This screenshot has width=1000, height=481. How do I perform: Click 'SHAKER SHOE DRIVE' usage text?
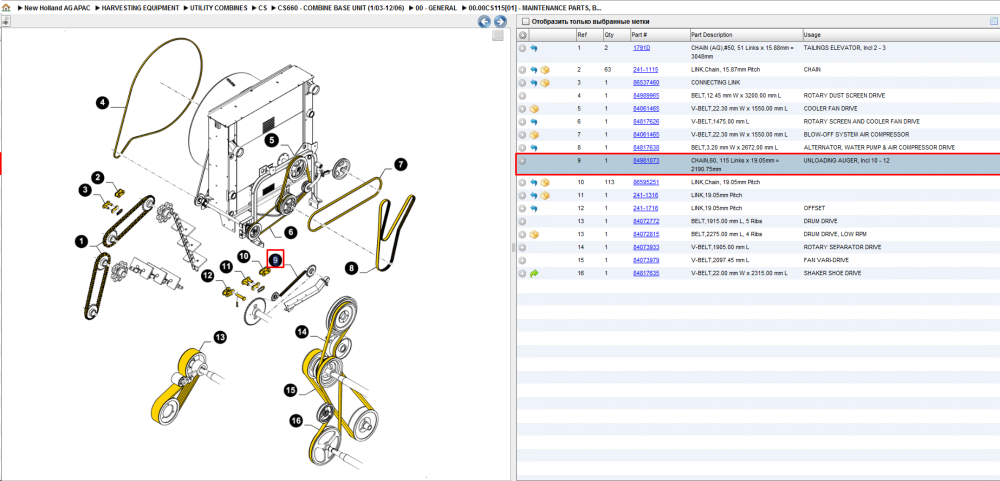coord(832,274)
